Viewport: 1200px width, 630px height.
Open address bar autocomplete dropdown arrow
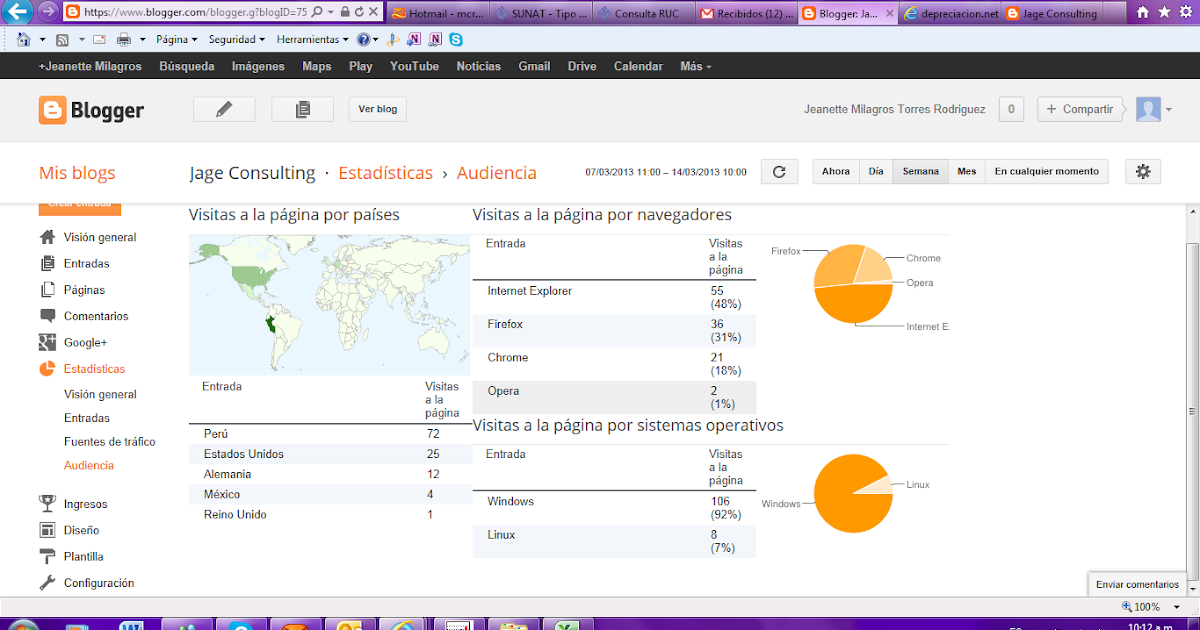coord(331,13)
